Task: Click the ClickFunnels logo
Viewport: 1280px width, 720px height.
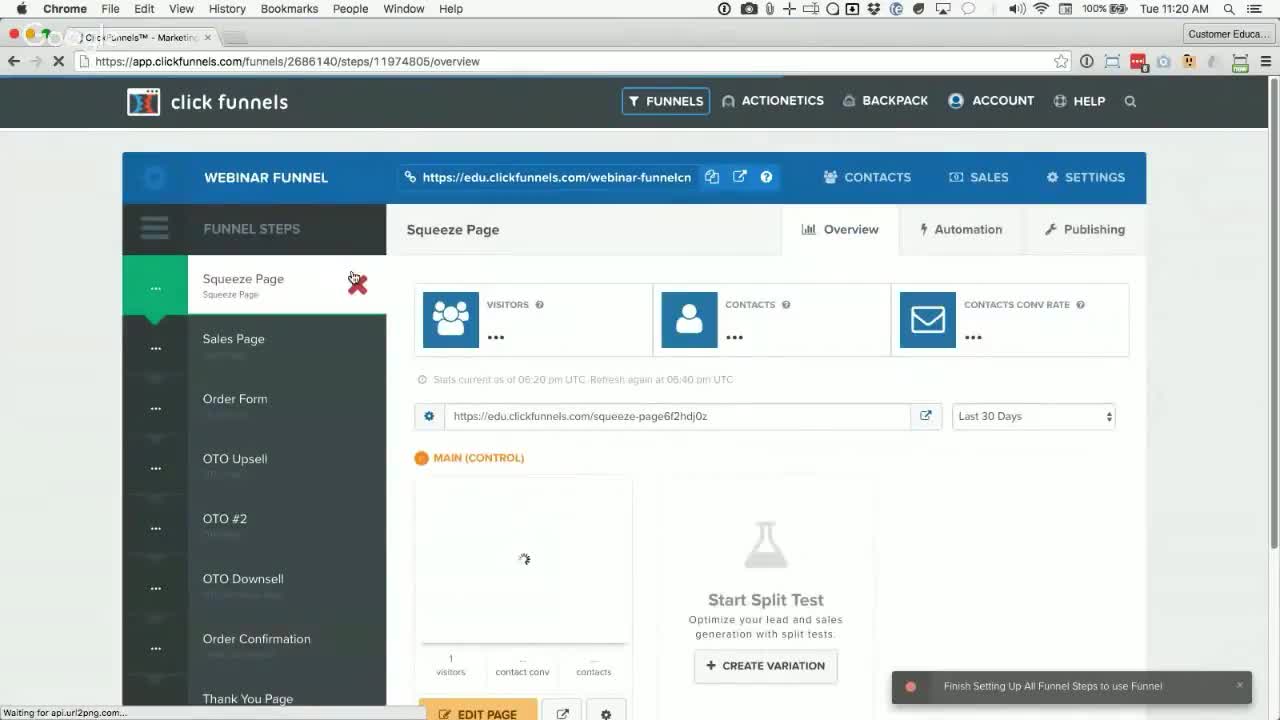Action: pyautogui.click(x=207, y=102)
